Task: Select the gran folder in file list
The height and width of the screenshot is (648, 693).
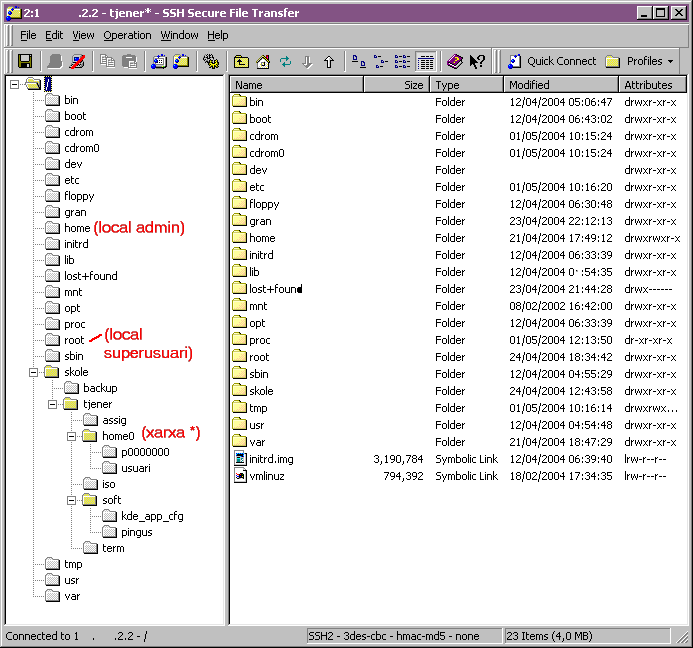Action: [260, 221]
